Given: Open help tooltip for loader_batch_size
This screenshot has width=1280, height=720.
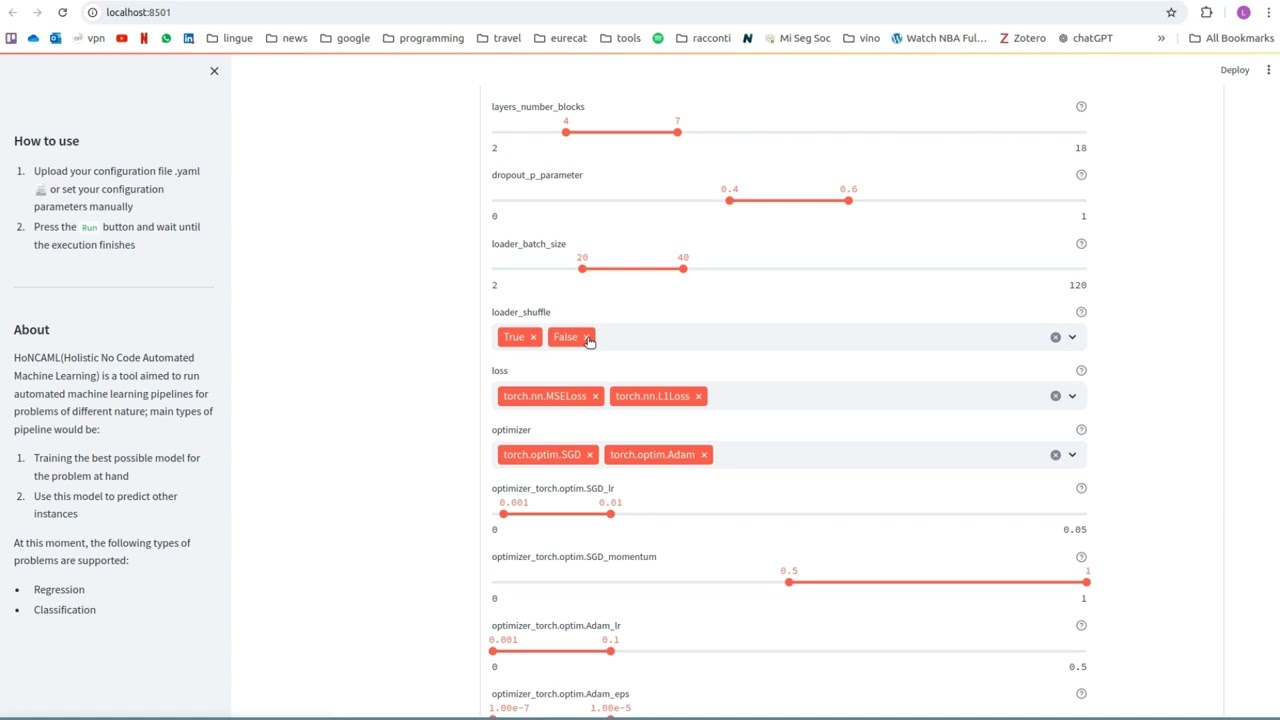Looking at the screenshot, I should click(x=1081, y=244).
